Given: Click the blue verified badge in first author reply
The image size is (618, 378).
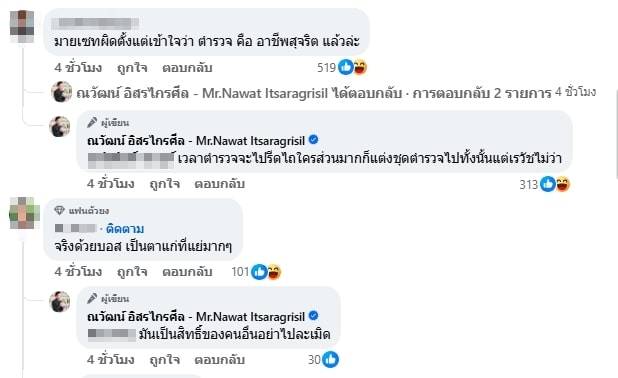Looking at the screenshot, I should [314, 140].
